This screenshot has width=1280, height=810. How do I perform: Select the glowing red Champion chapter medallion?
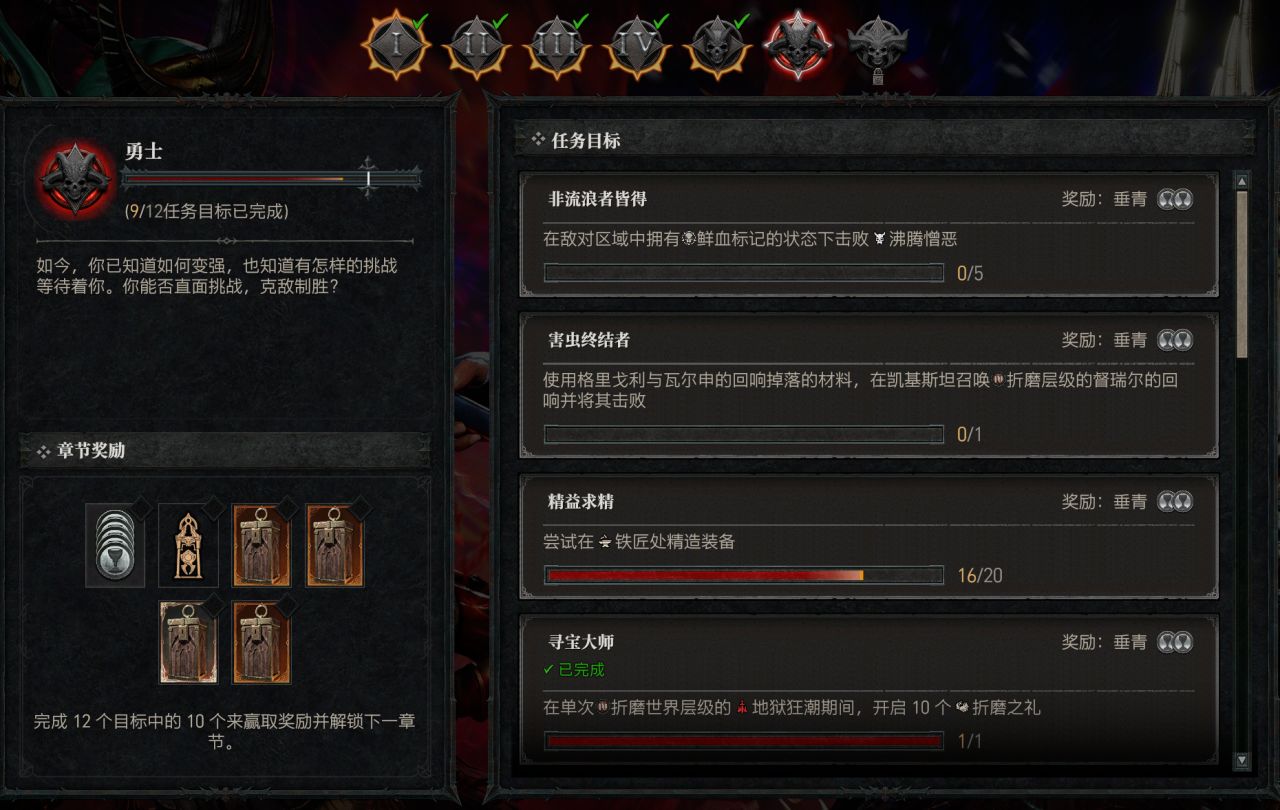click(797, 45)
